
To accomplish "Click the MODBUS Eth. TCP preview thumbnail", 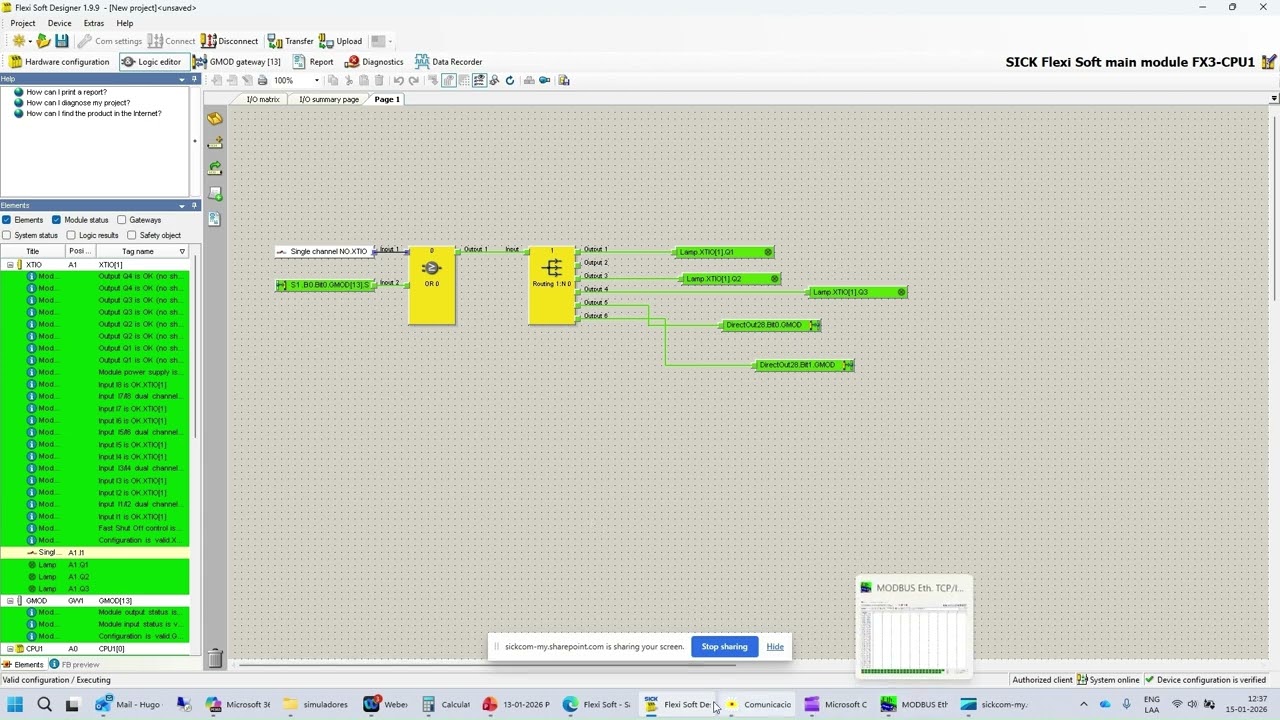I will [914, 628].
